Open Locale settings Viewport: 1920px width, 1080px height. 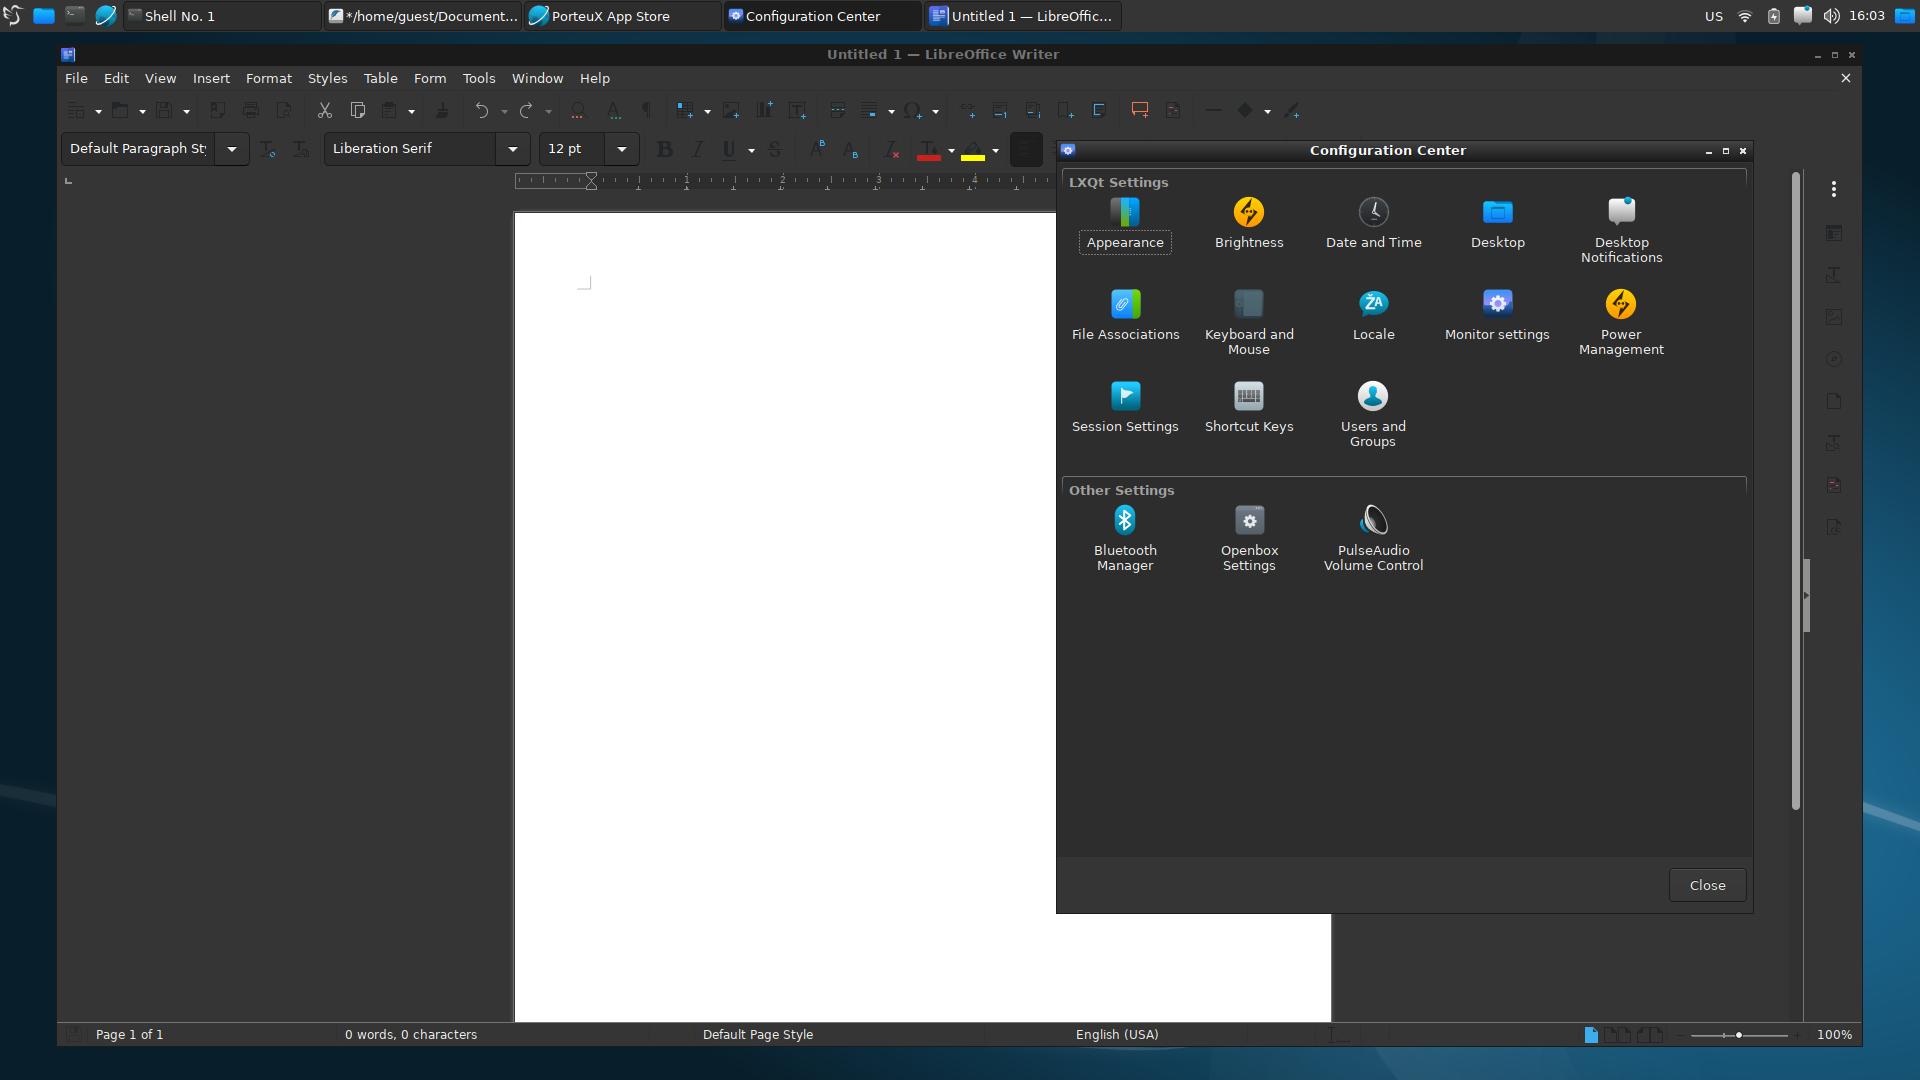[1373, 316]
